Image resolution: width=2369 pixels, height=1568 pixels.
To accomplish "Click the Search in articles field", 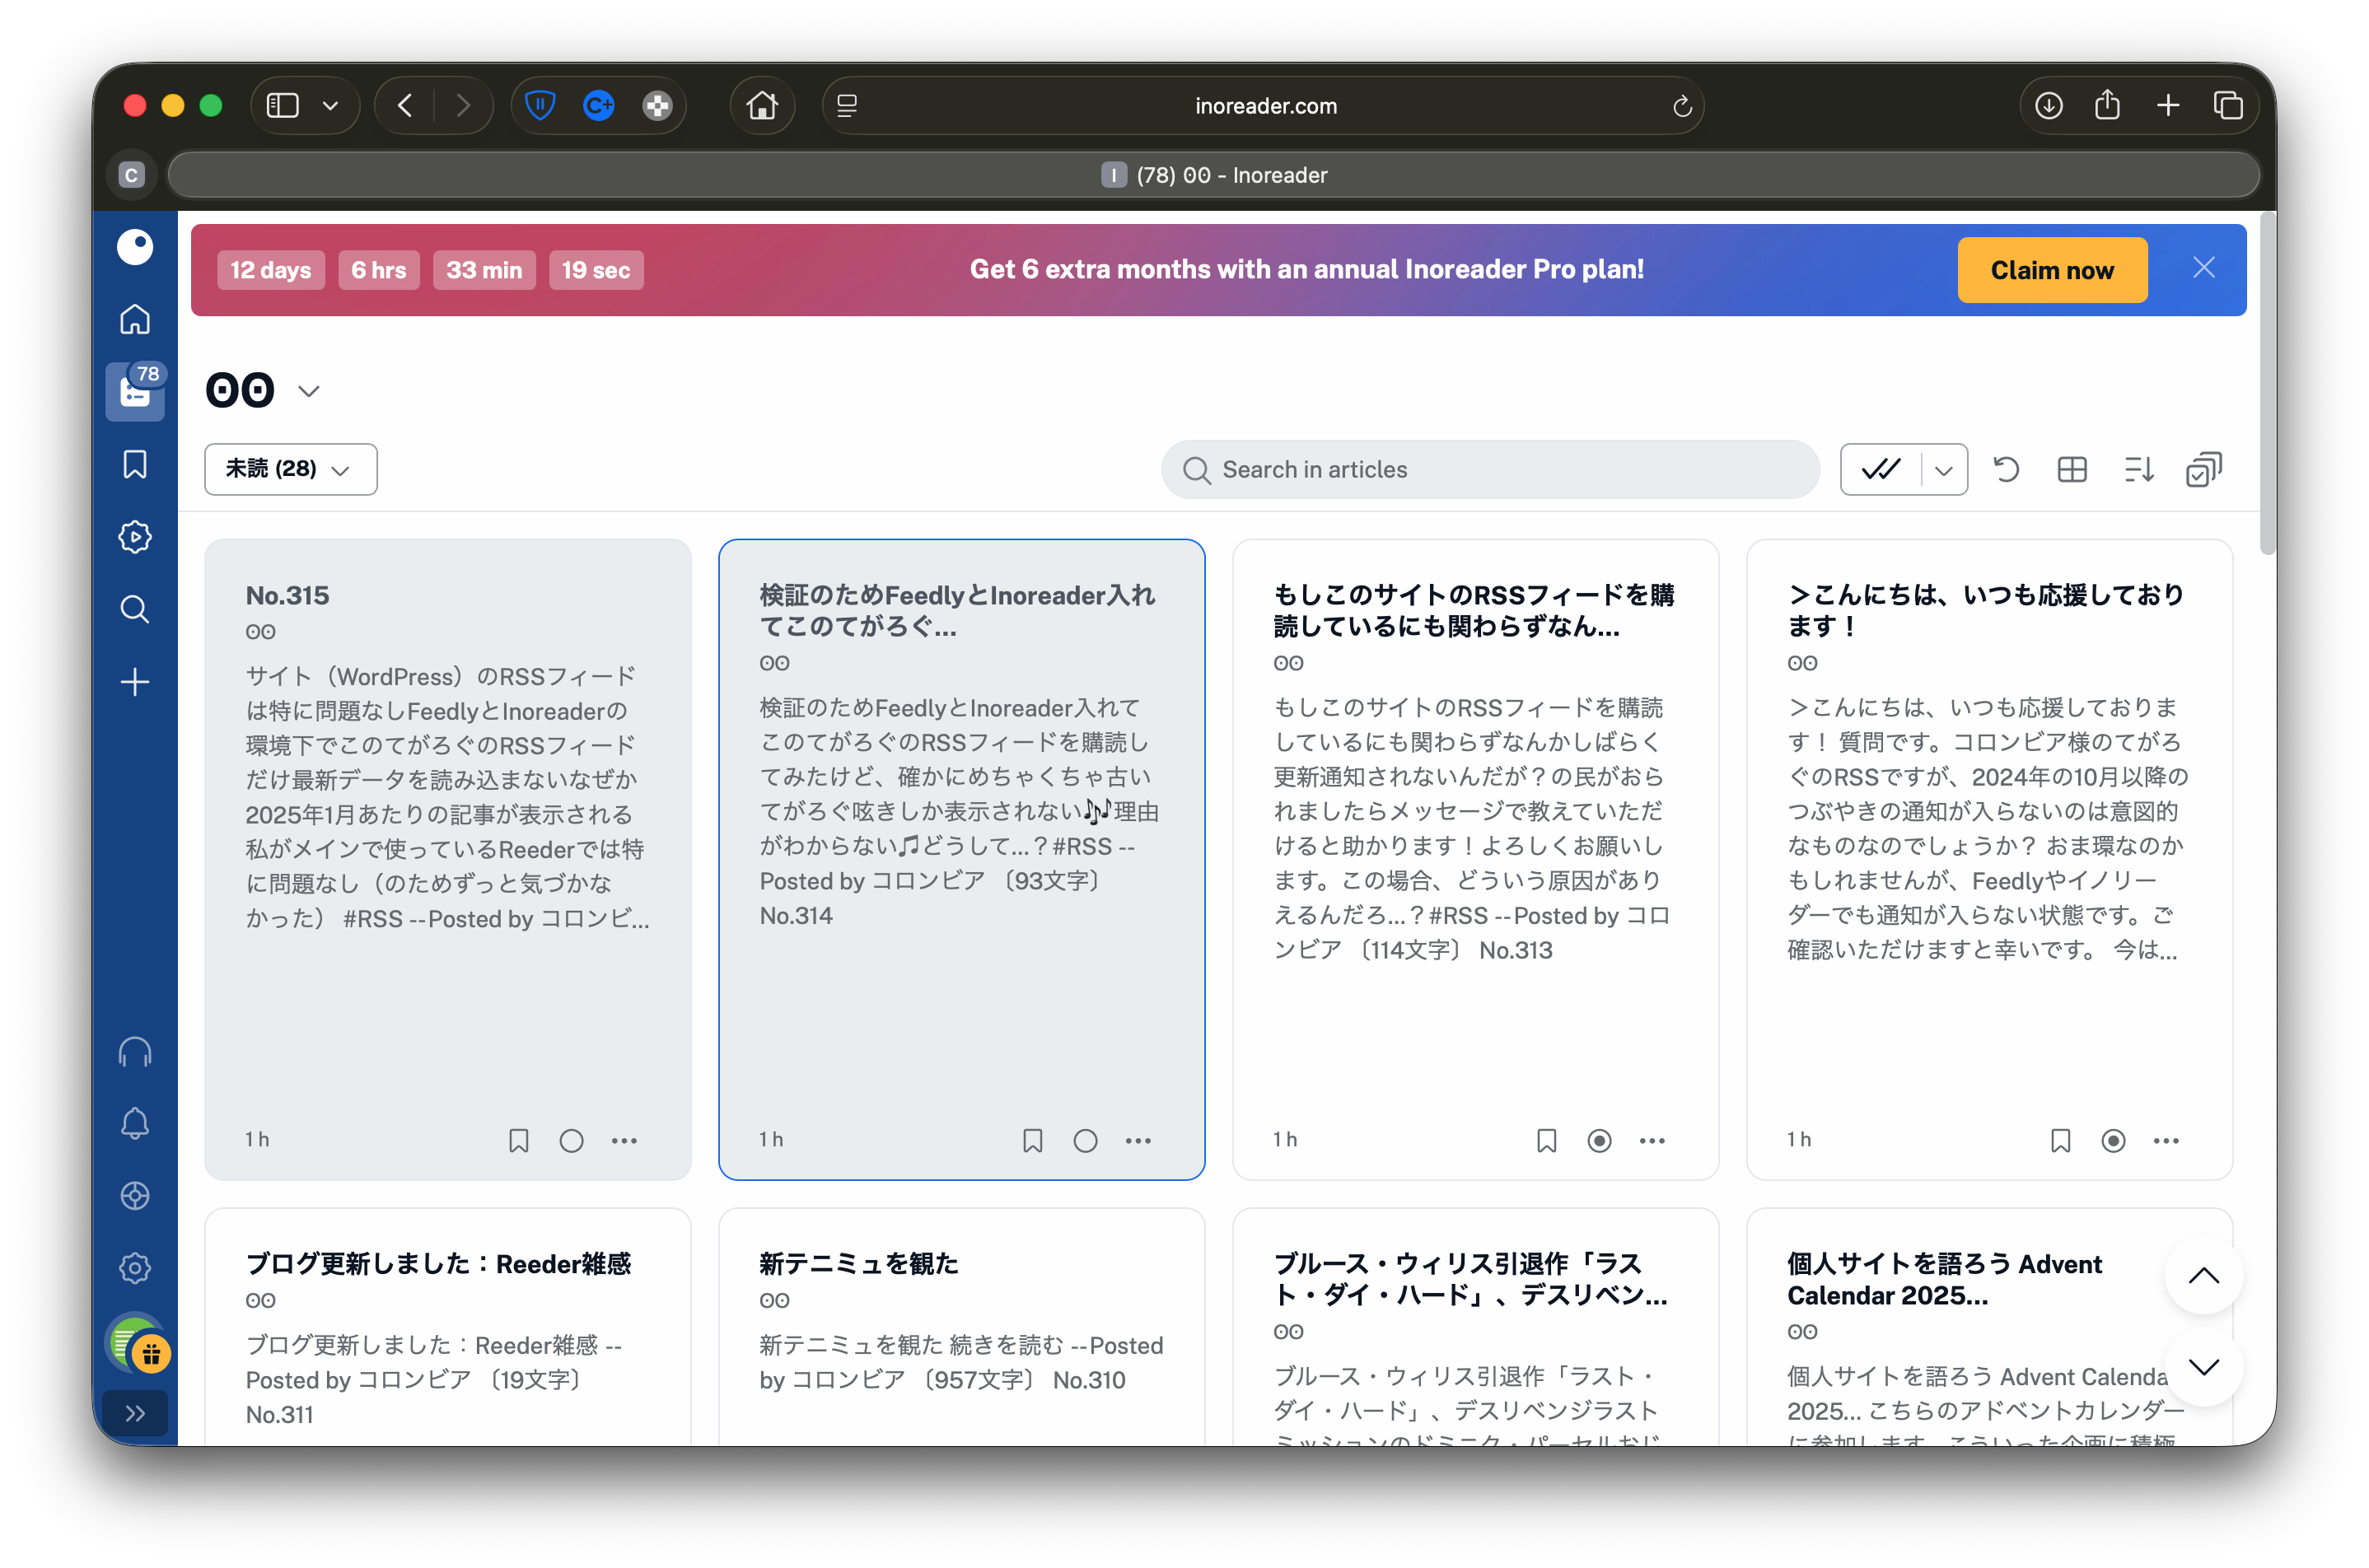I will click(x=1490, y=470).
